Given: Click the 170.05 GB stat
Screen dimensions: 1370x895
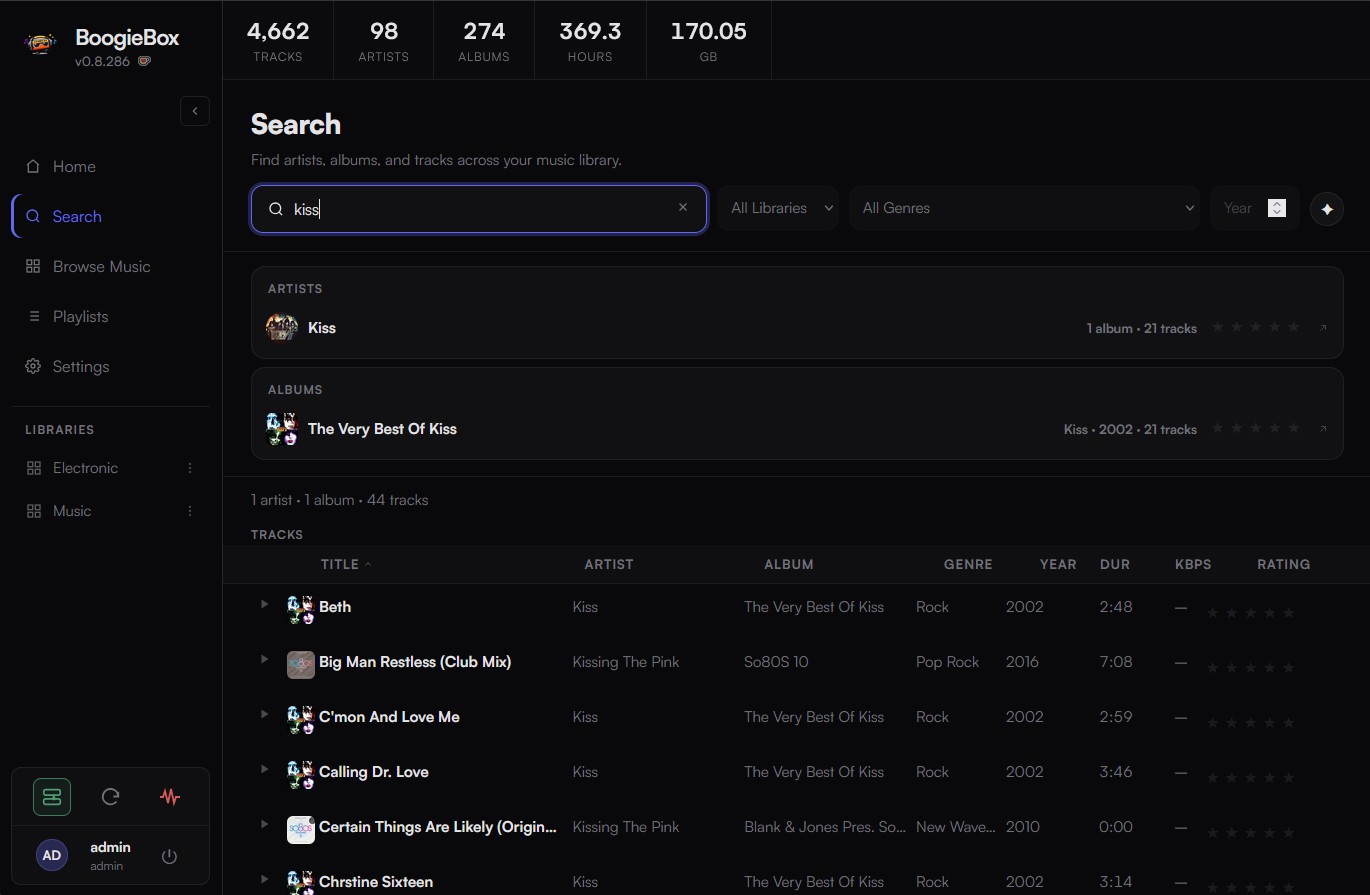Looking at the screenshot, I should coord(708,40).
